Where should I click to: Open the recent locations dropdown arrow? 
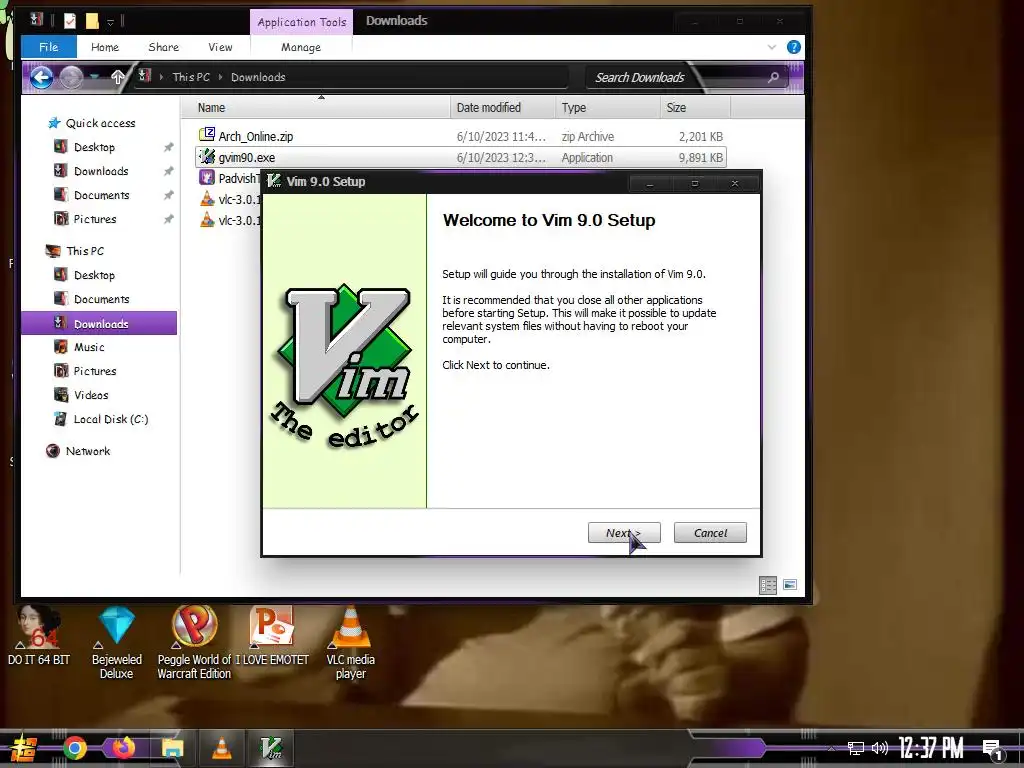pos(95,77)
